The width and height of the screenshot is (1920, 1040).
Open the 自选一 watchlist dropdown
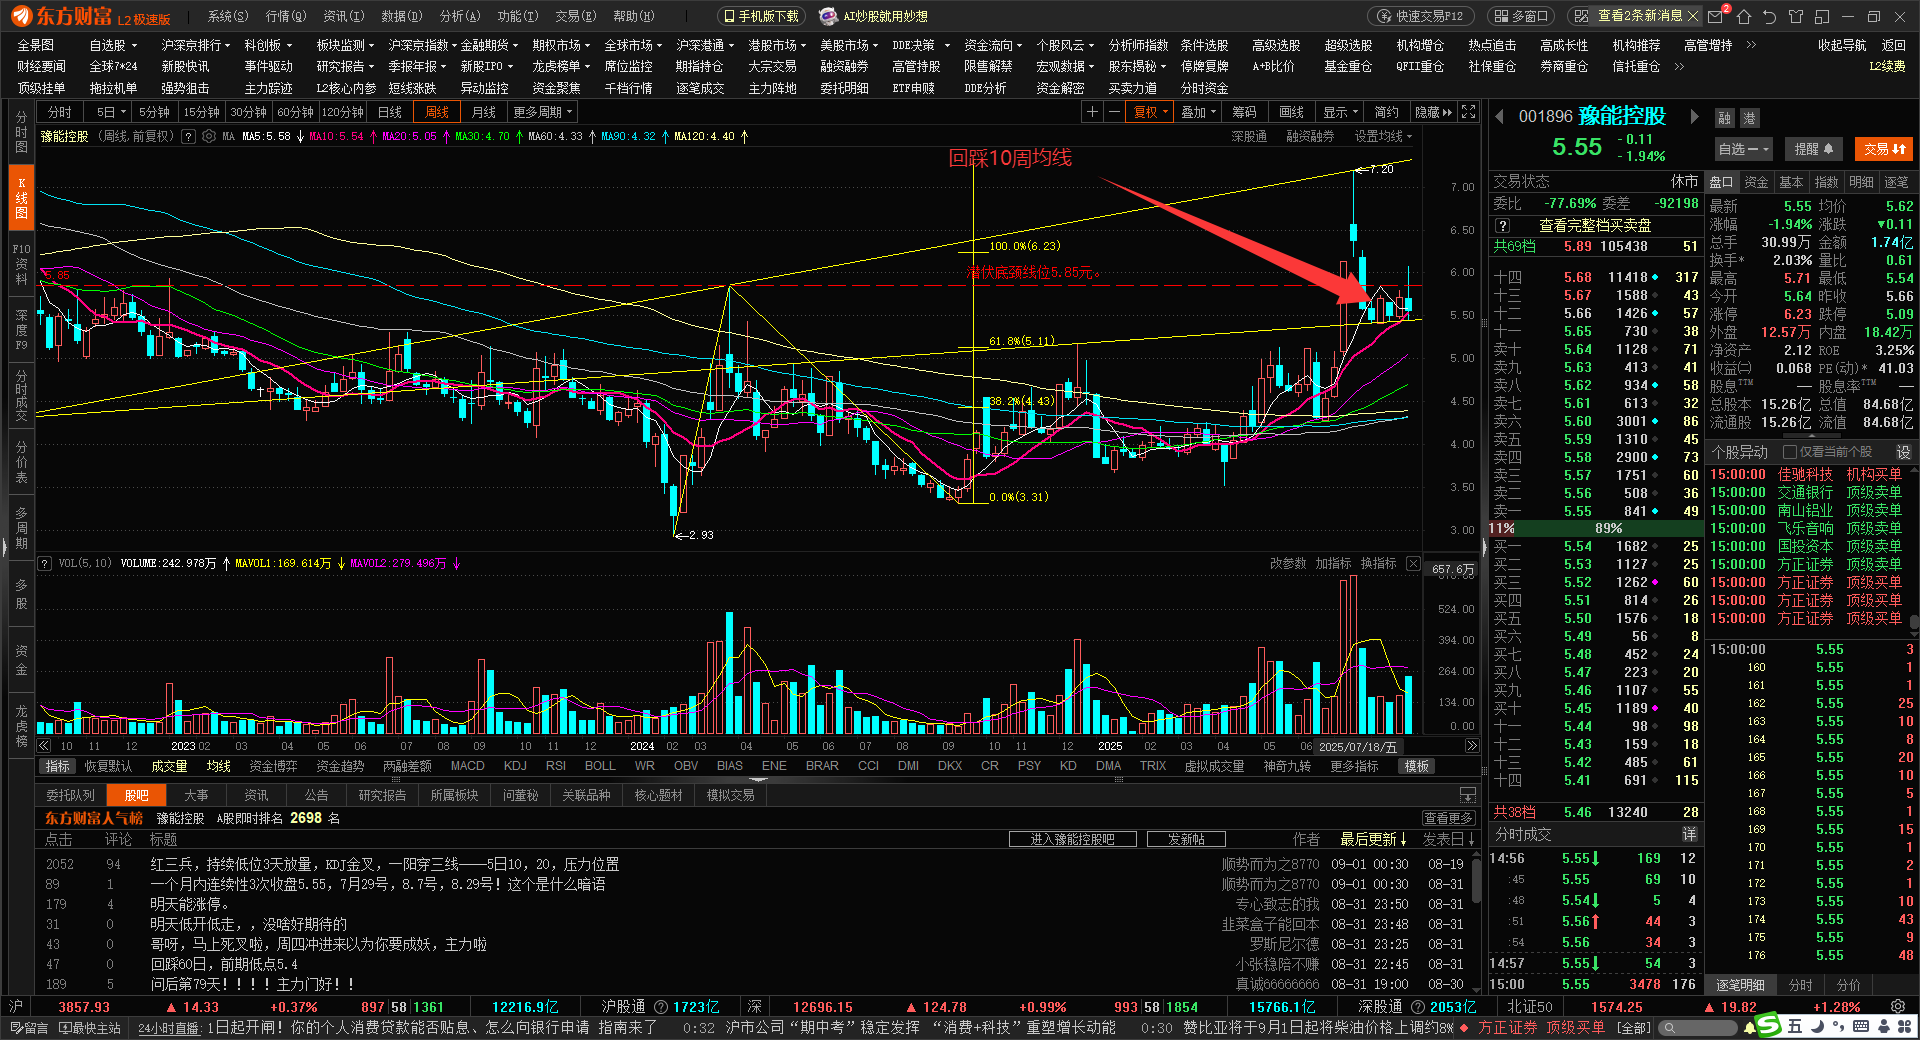point(1743,149)
